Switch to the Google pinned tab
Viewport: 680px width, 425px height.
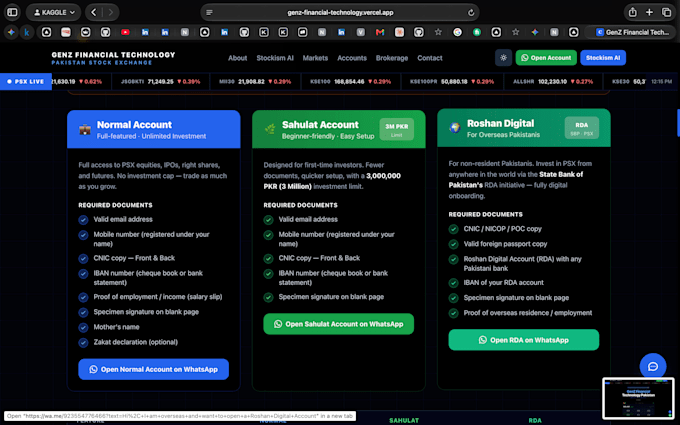[x=457, y=32]
